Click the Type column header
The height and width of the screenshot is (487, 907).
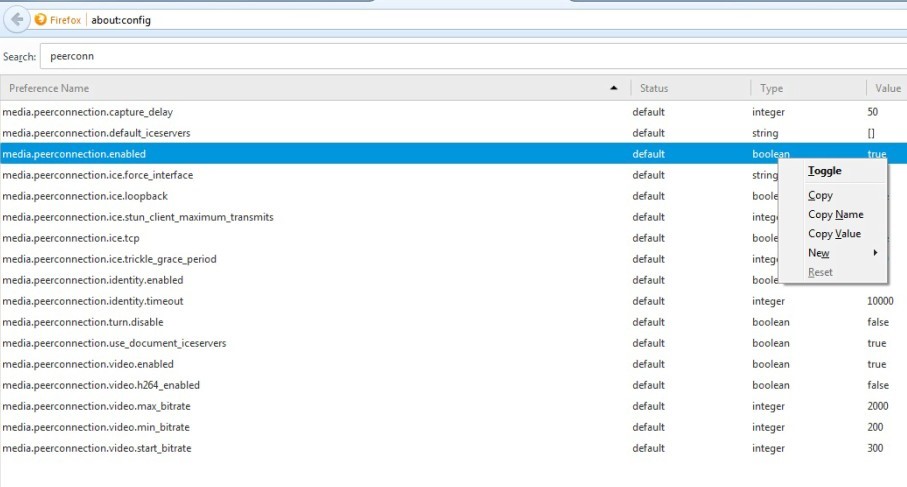(806, 89)
